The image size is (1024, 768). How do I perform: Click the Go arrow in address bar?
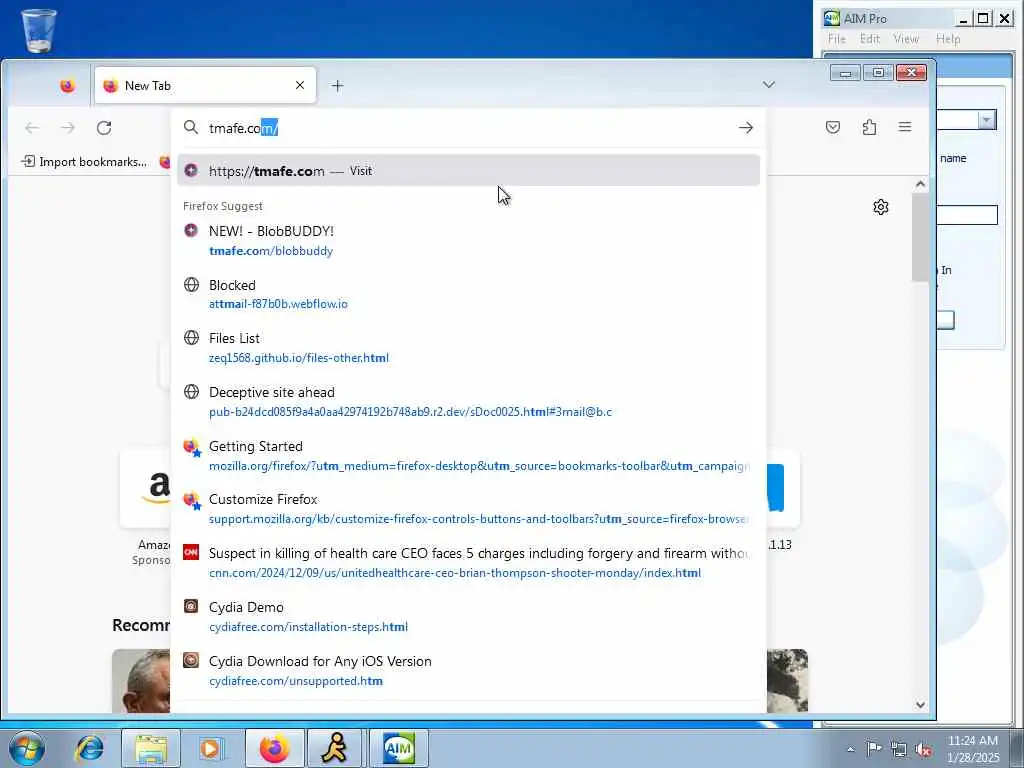point(746,128)
